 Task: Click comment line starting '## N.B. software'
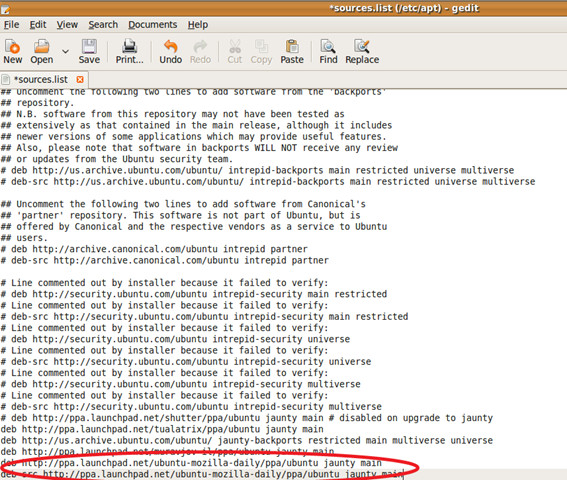coord(172,114)
